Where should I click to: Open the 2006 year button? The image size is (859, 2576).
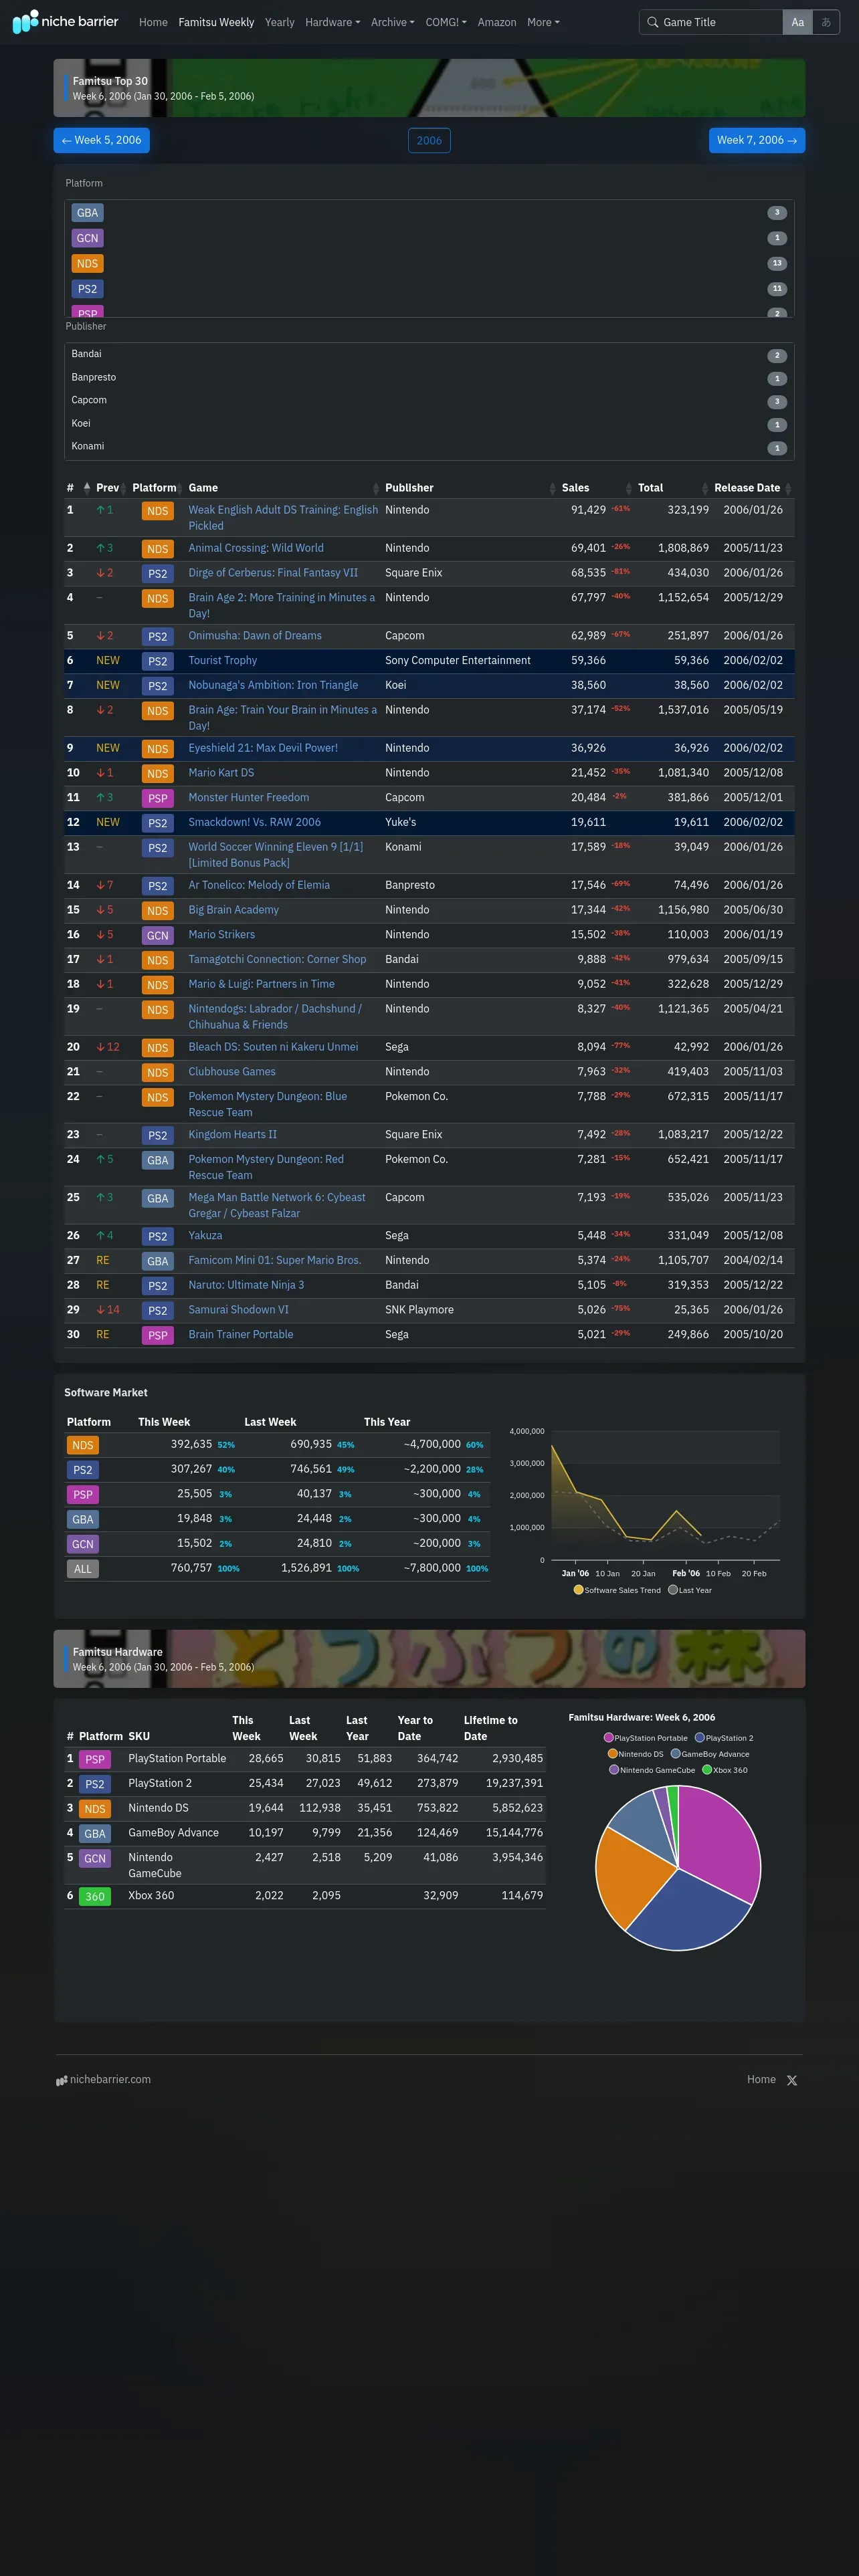[429, 140]
